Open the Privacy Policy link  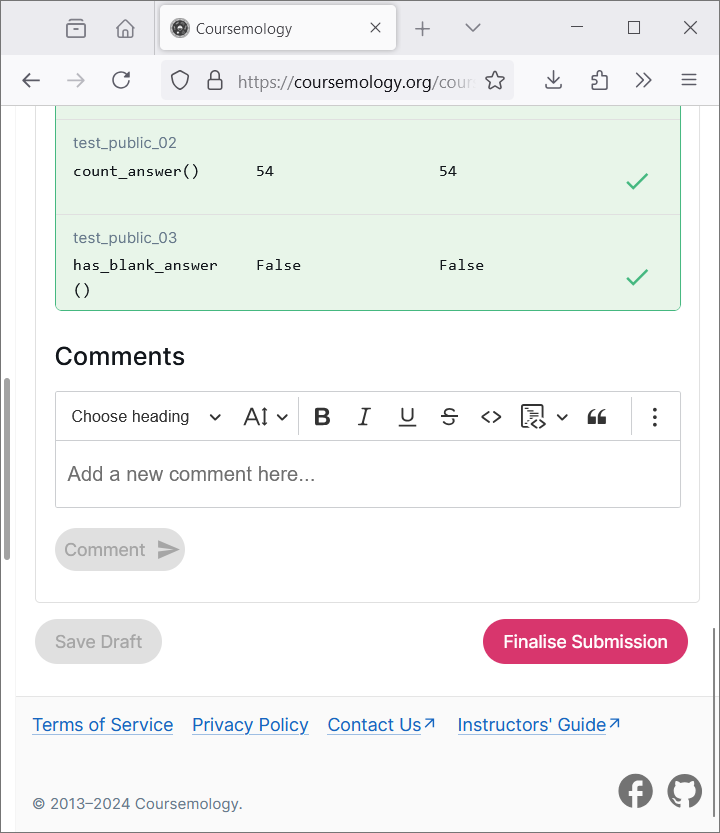250,725
